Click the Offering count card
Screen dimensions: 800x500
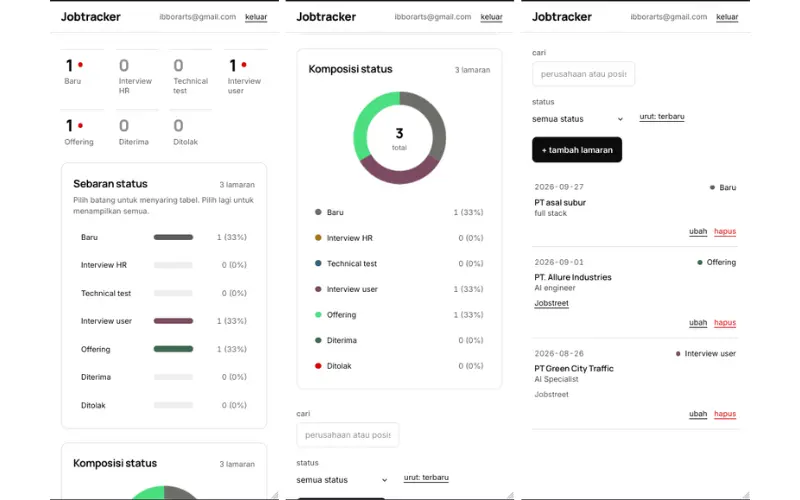pyautogui.click(x=82, y=129)
